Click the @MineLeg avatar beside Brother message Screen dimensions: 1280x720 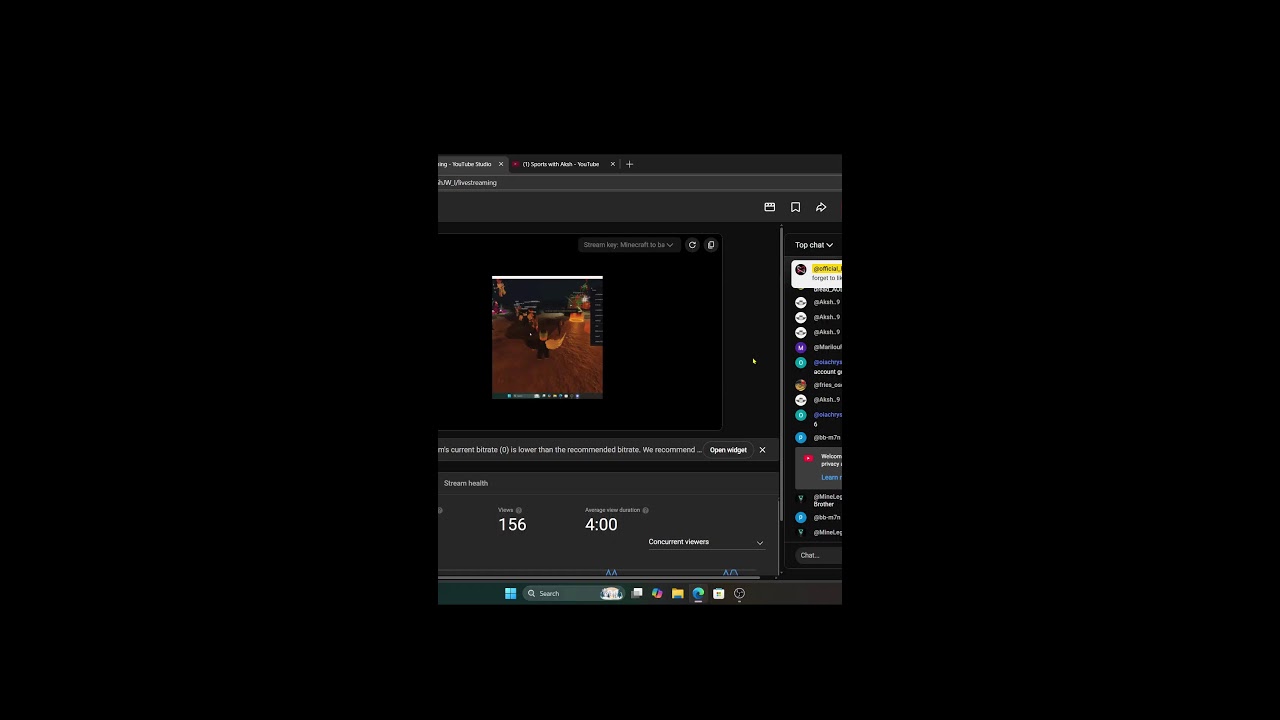(801, 498)
